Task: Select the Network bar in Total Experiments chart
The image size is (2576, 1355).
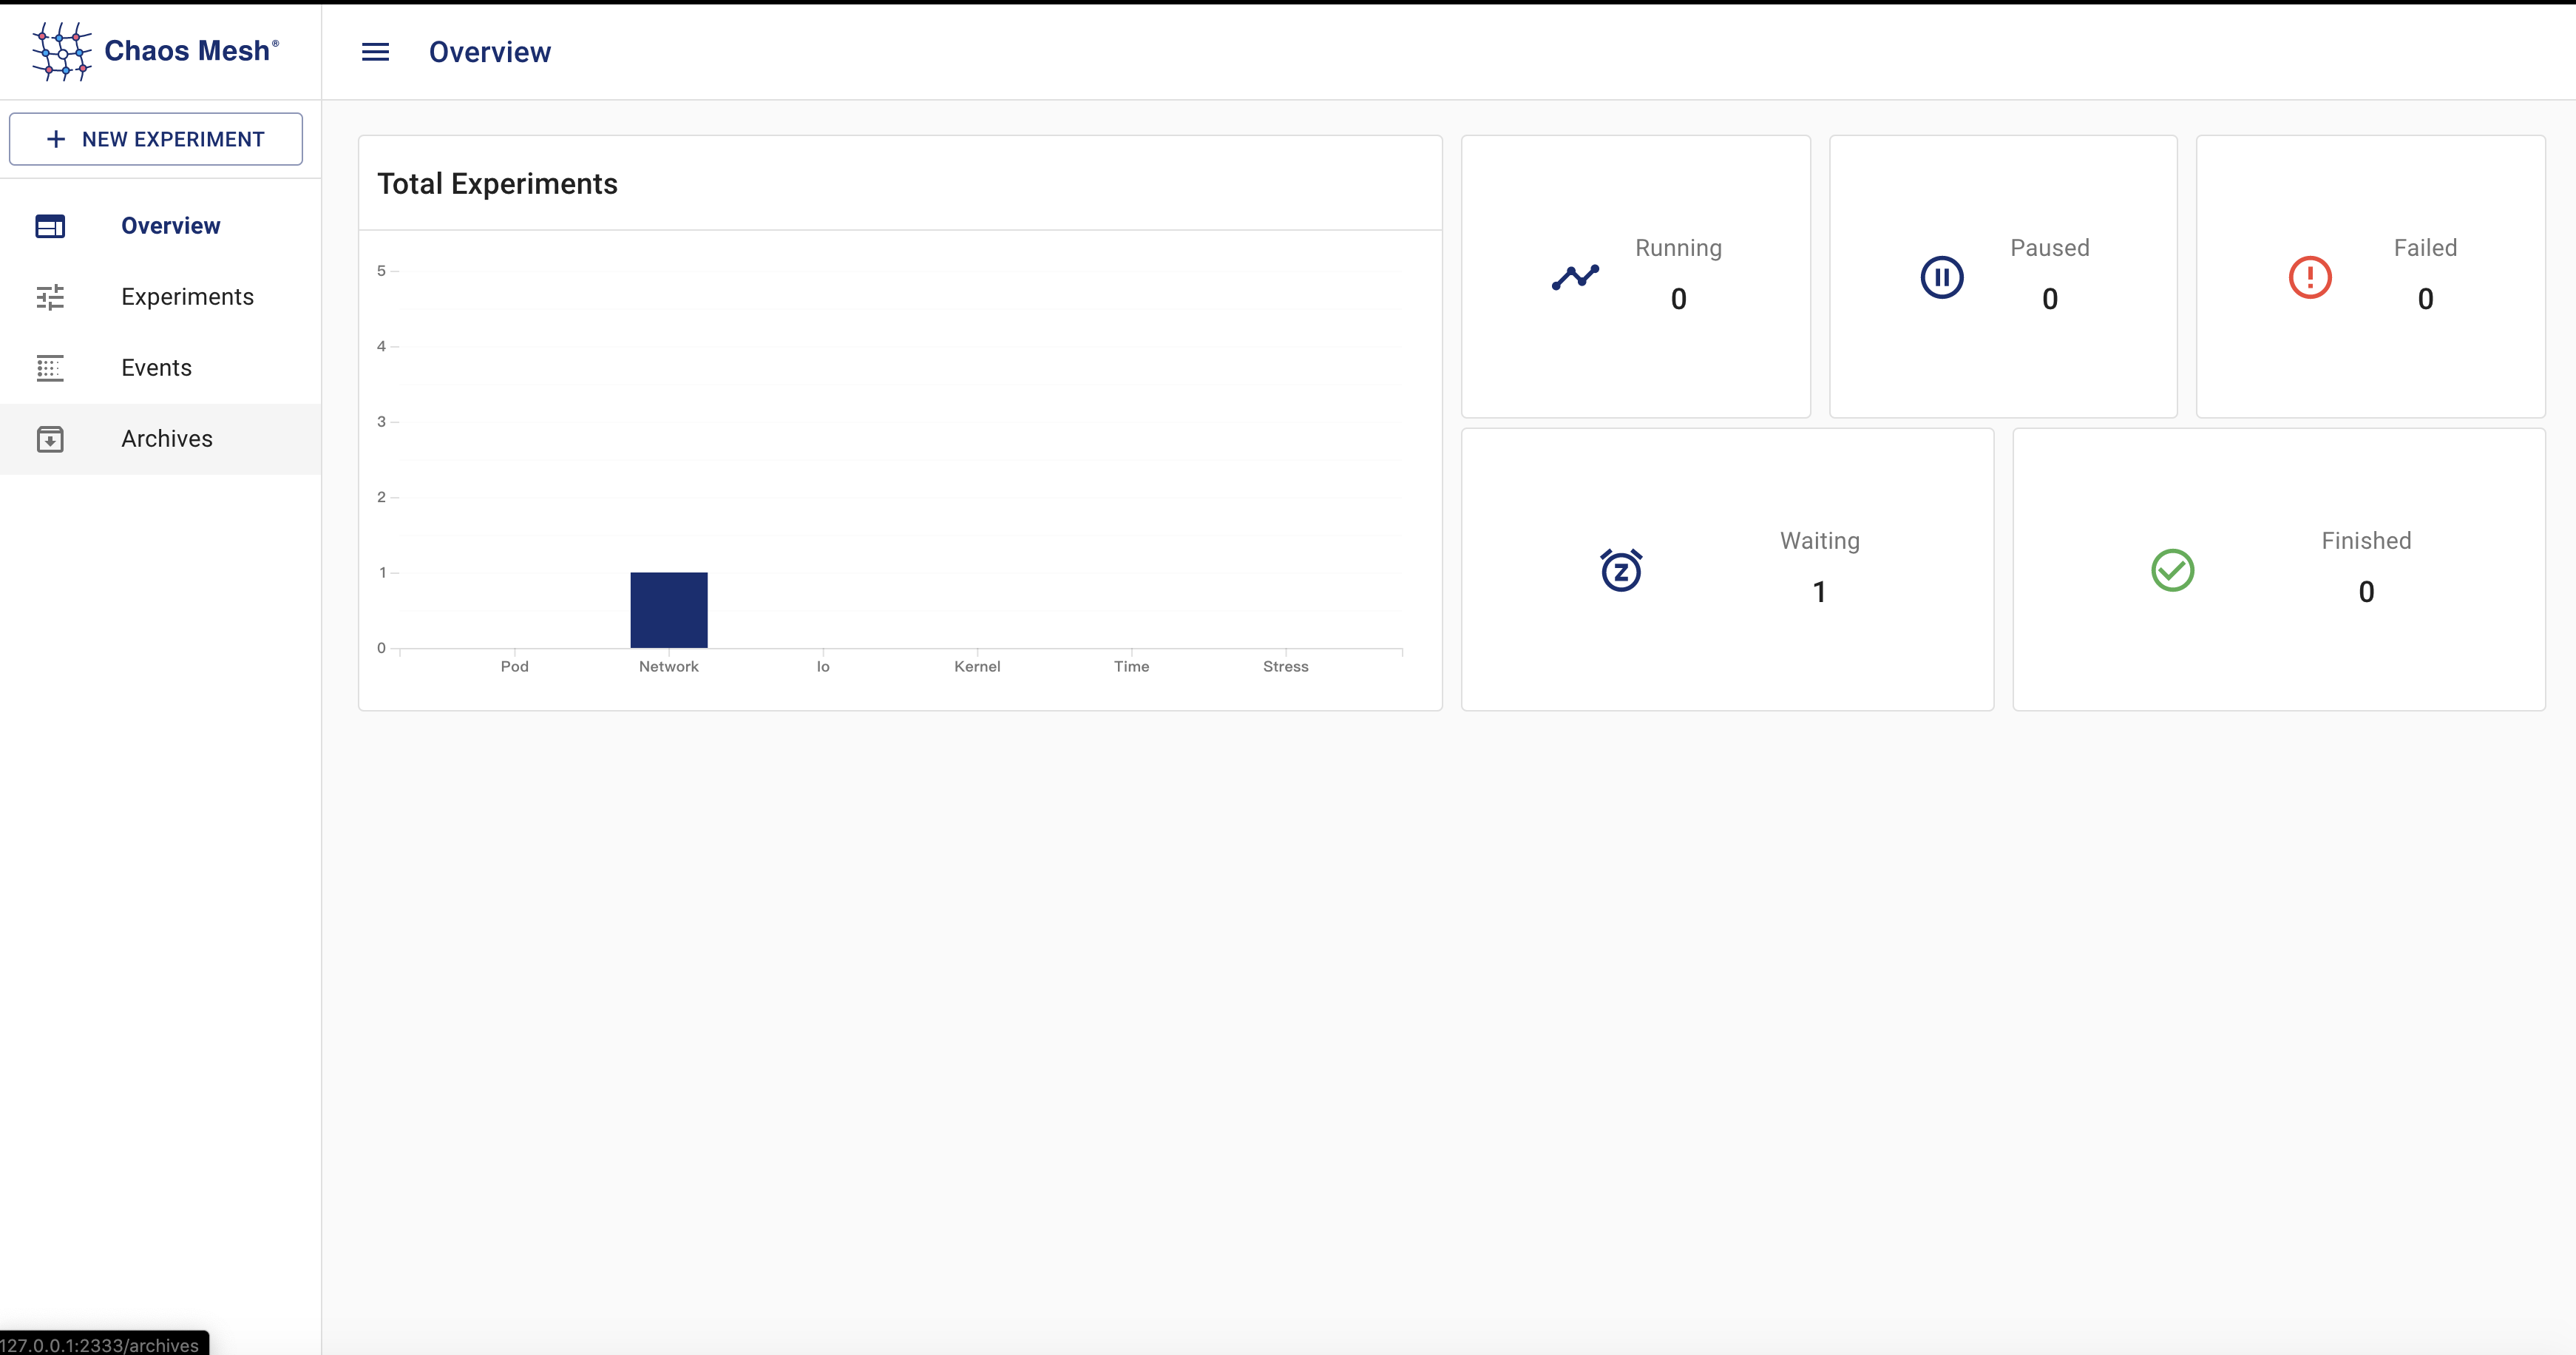Action: (668, 609)
